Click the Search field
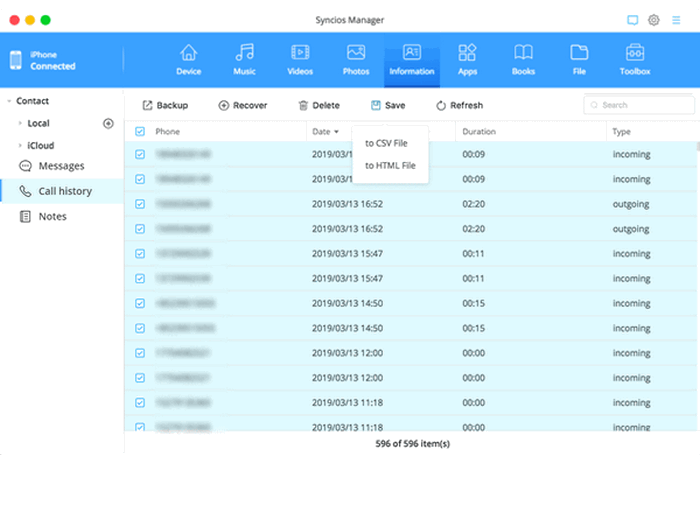The height and width of the screenshot is (506, 700). pos(639,105)
